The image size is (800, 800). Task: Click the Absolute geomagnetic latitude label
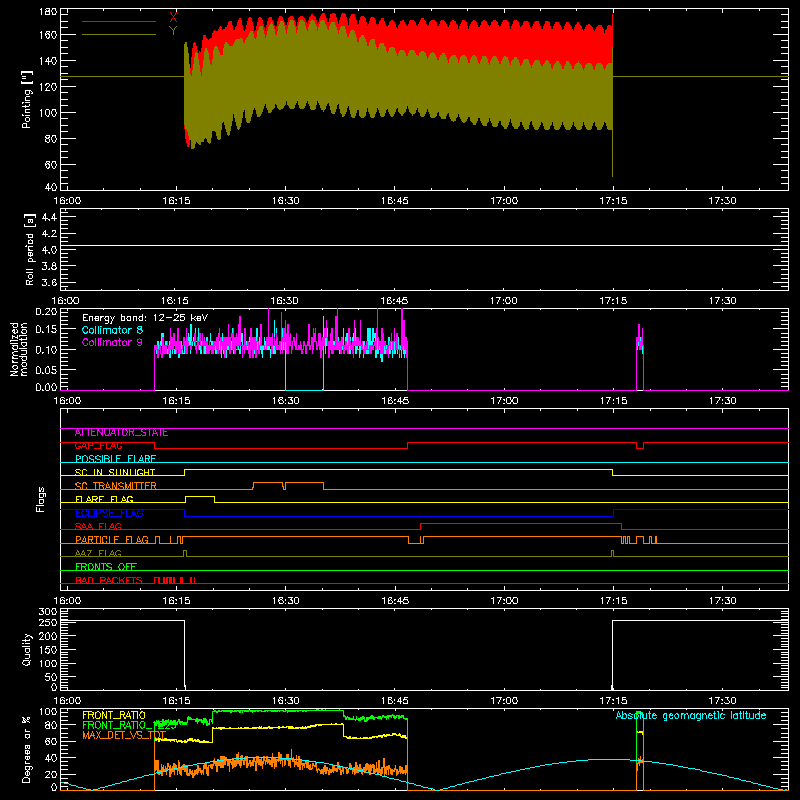click(x=691, y=715)
